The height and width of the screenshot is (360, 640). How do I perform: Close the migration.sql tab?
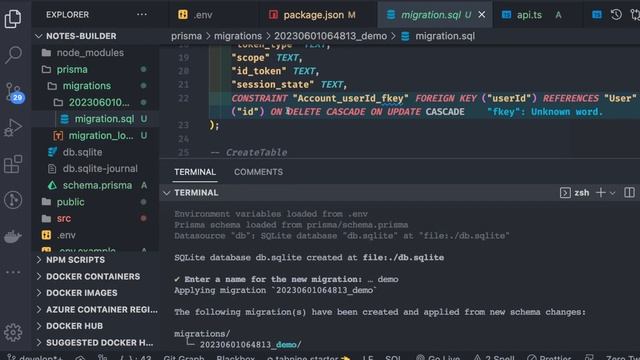[x=482, y=15]
